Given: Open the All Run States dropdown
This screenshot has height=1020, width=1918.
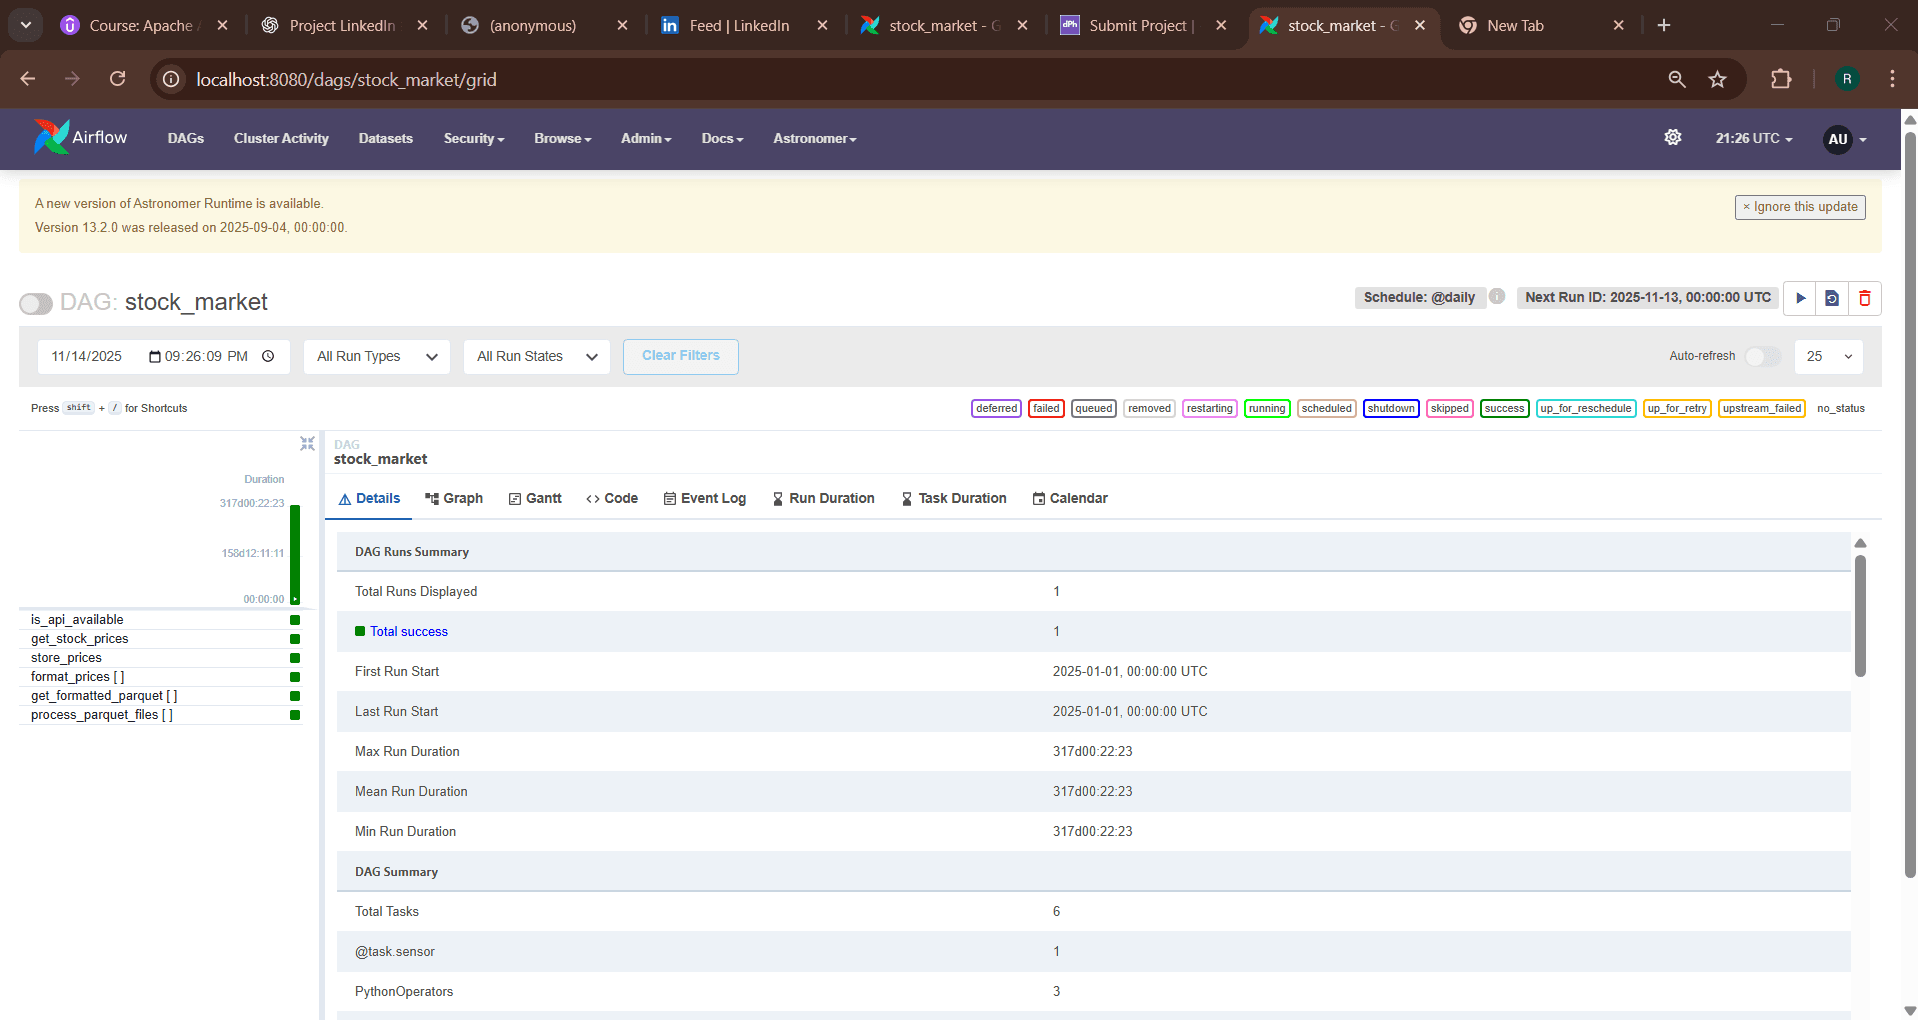Looking at the screenshot, I should (536, 356).
